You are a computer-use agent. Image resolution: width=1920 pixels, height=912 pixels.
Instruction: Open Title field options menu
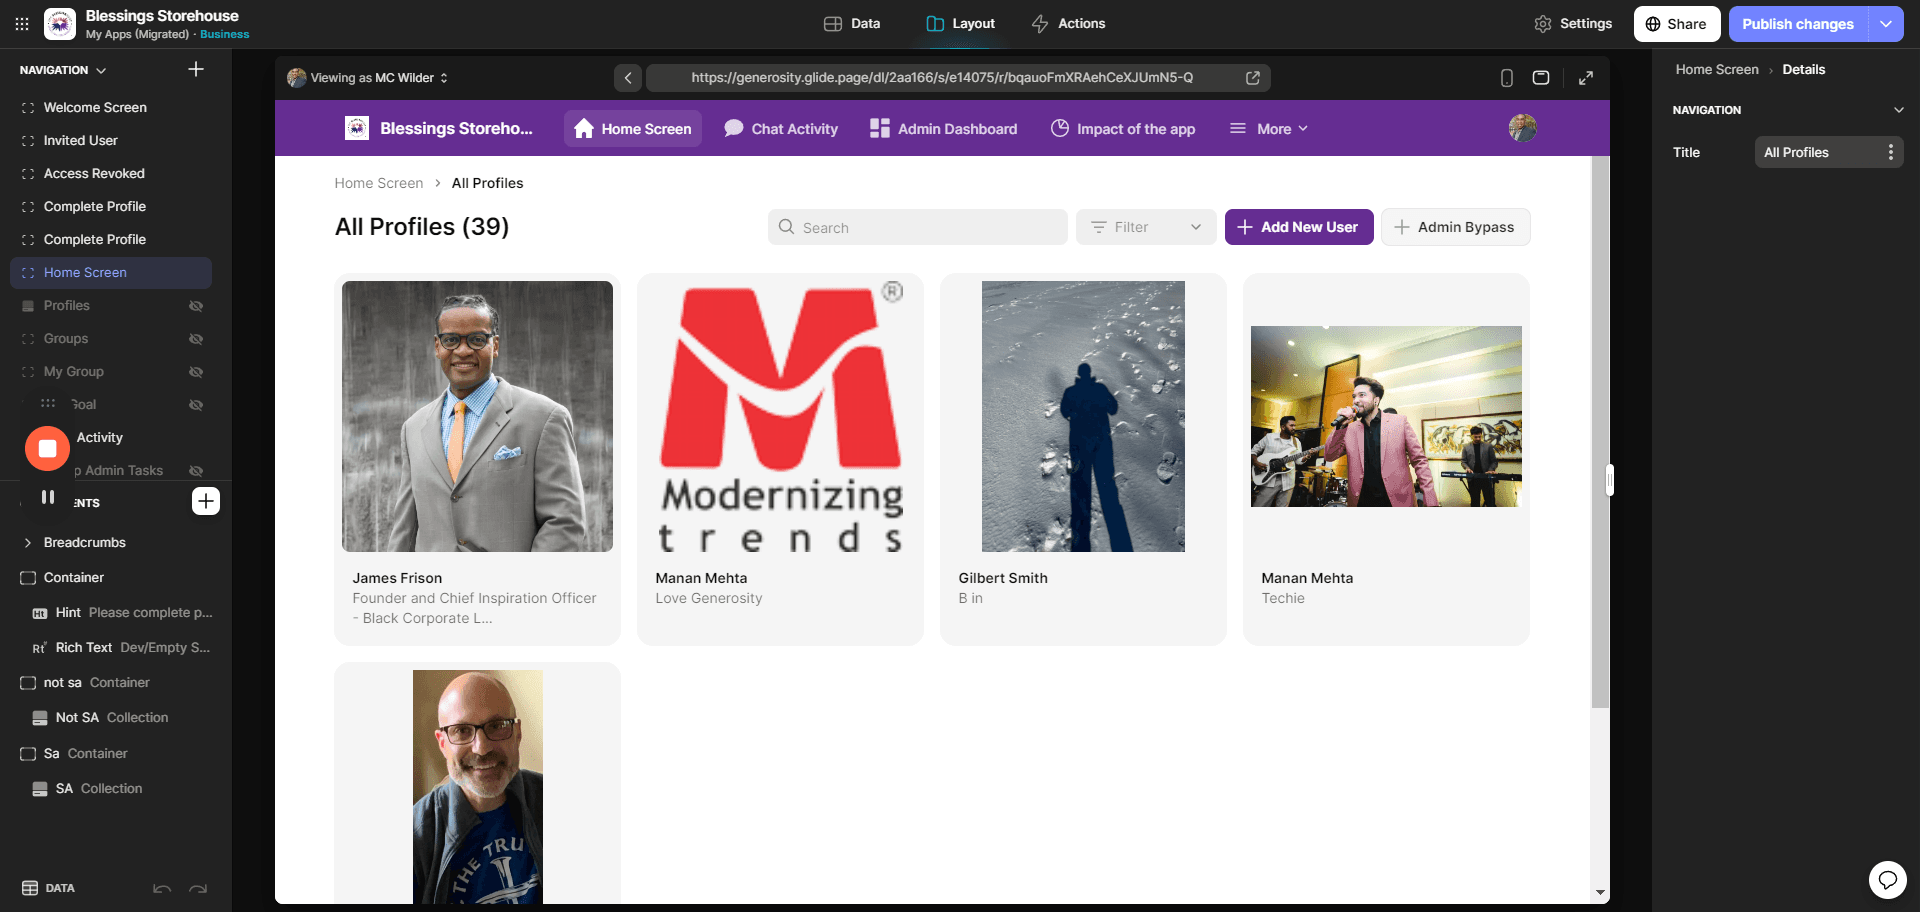1890,152
